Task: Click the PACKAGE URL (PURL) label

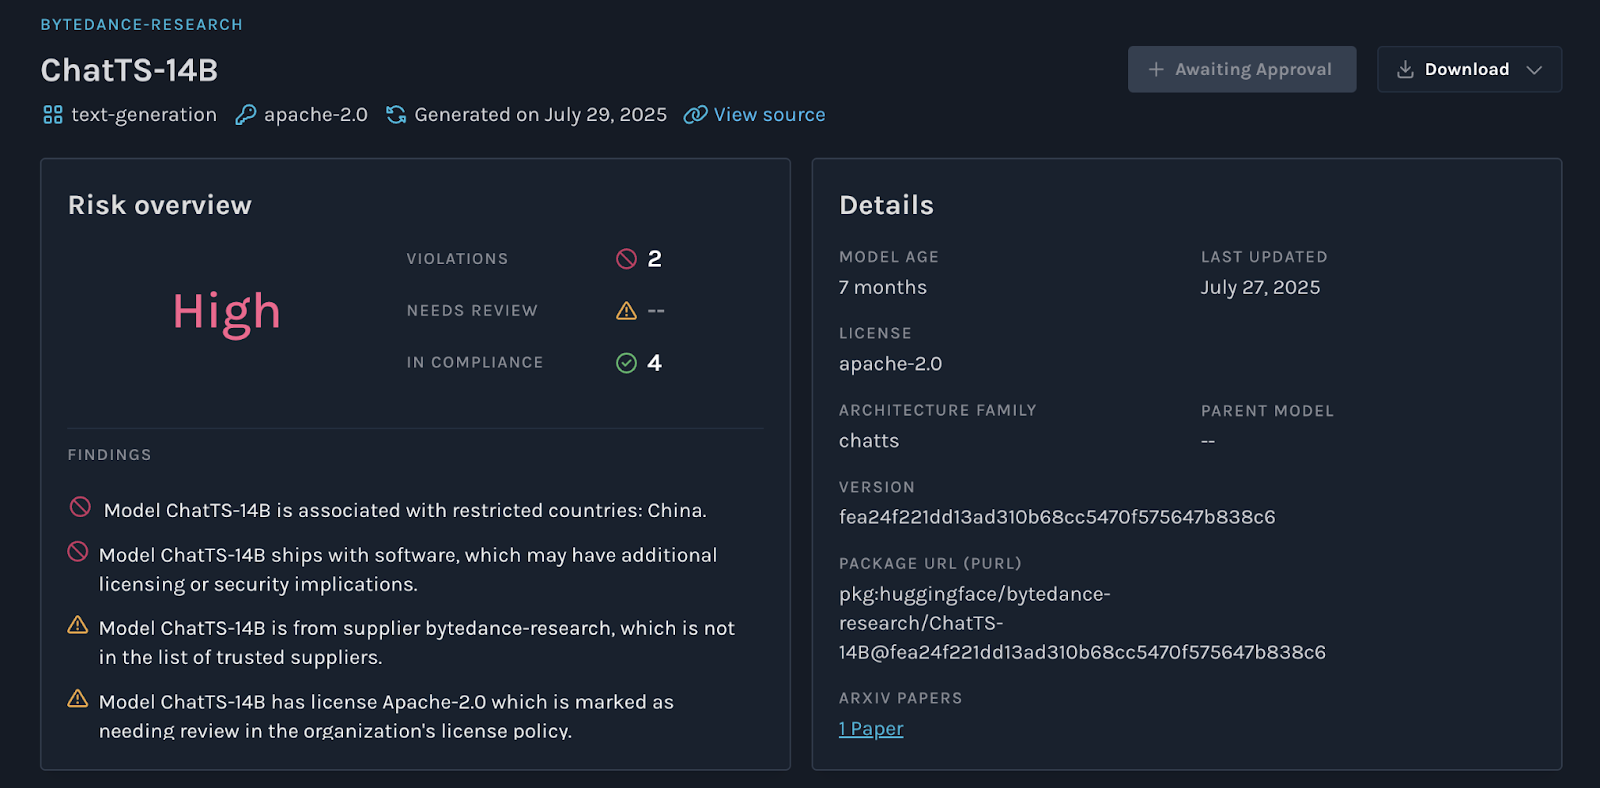Action: pyautogui.click(x=930, y=564)
